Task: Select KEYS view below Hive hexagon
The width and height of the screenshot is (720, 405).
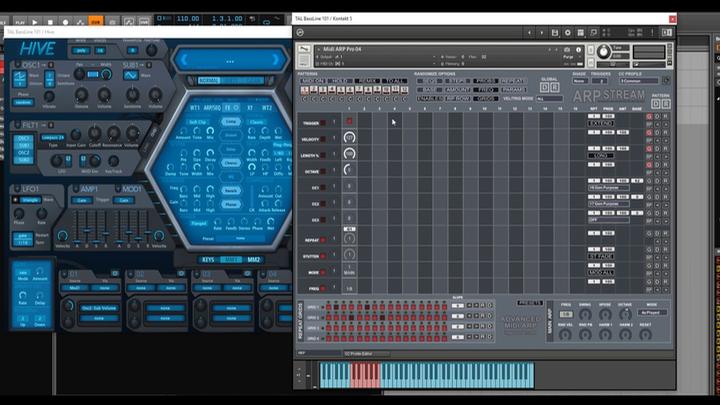Action: 208,260
